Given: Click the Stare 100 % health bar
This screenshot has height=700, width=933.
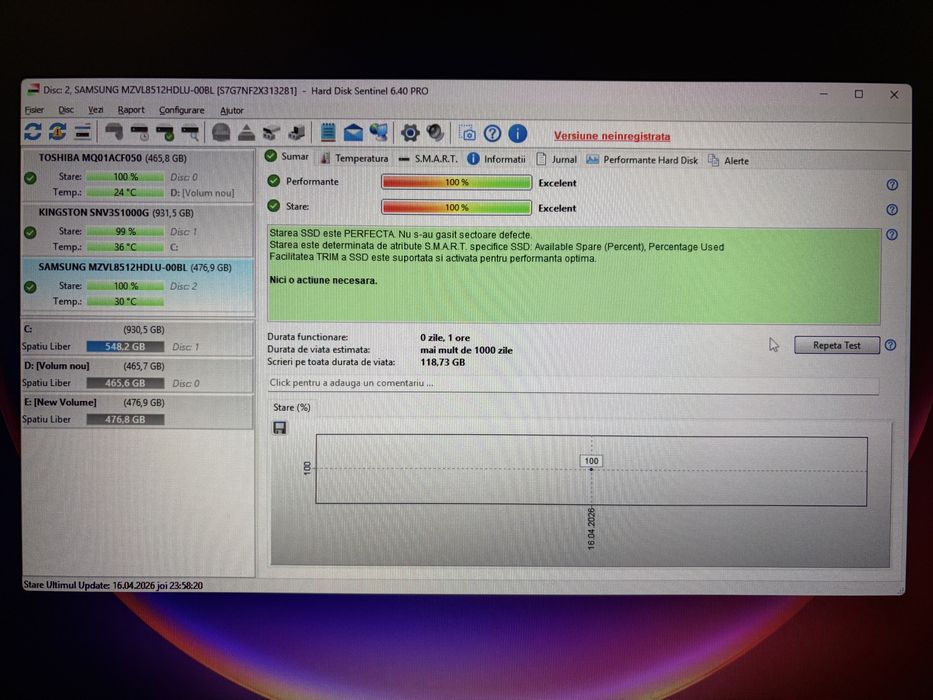Looking at the screenshot, I should pos(456,207).
